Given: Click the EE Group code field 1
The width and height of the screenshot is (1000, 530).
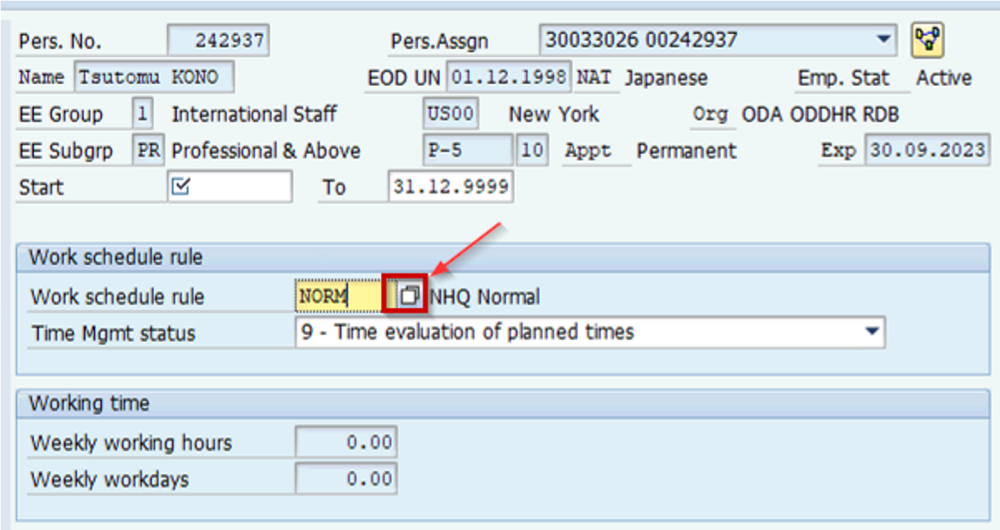Looking at the screenshot, I should tap(142, 114).
